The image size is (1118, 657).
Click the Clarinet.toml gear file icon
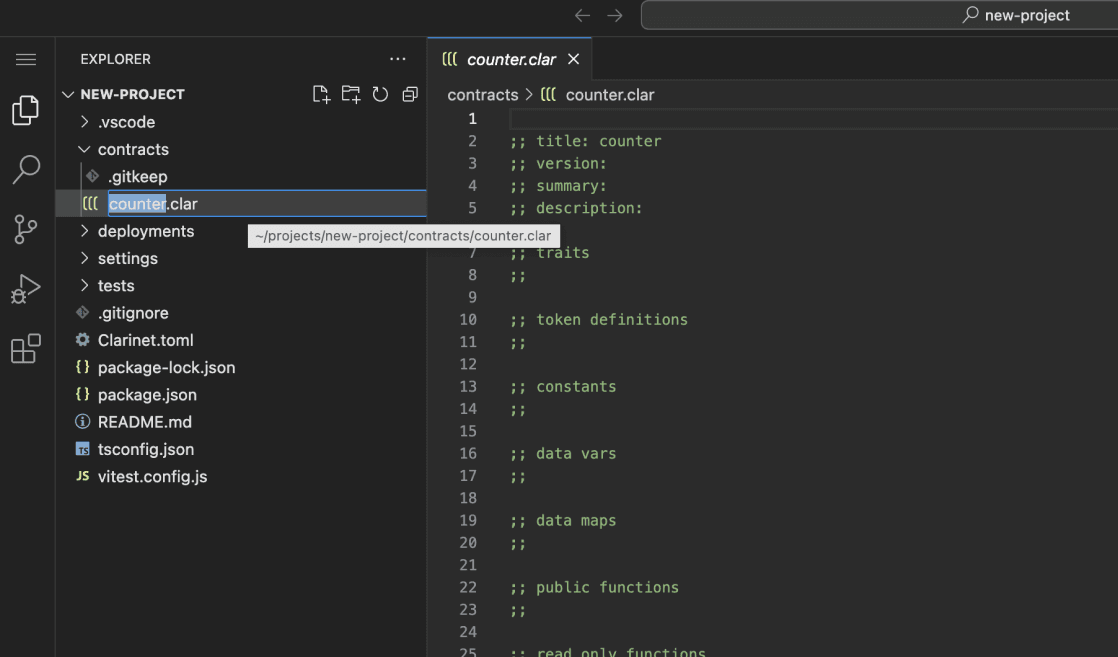point(83,340)
